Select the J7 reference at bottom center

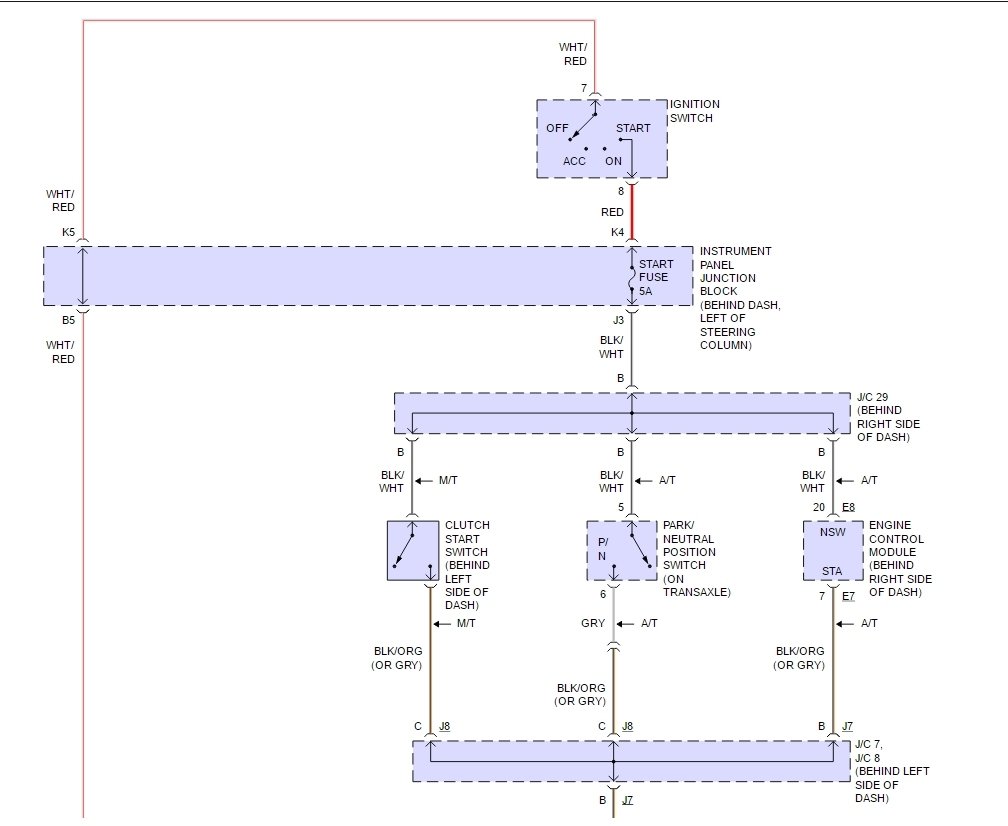coord(627,800)
